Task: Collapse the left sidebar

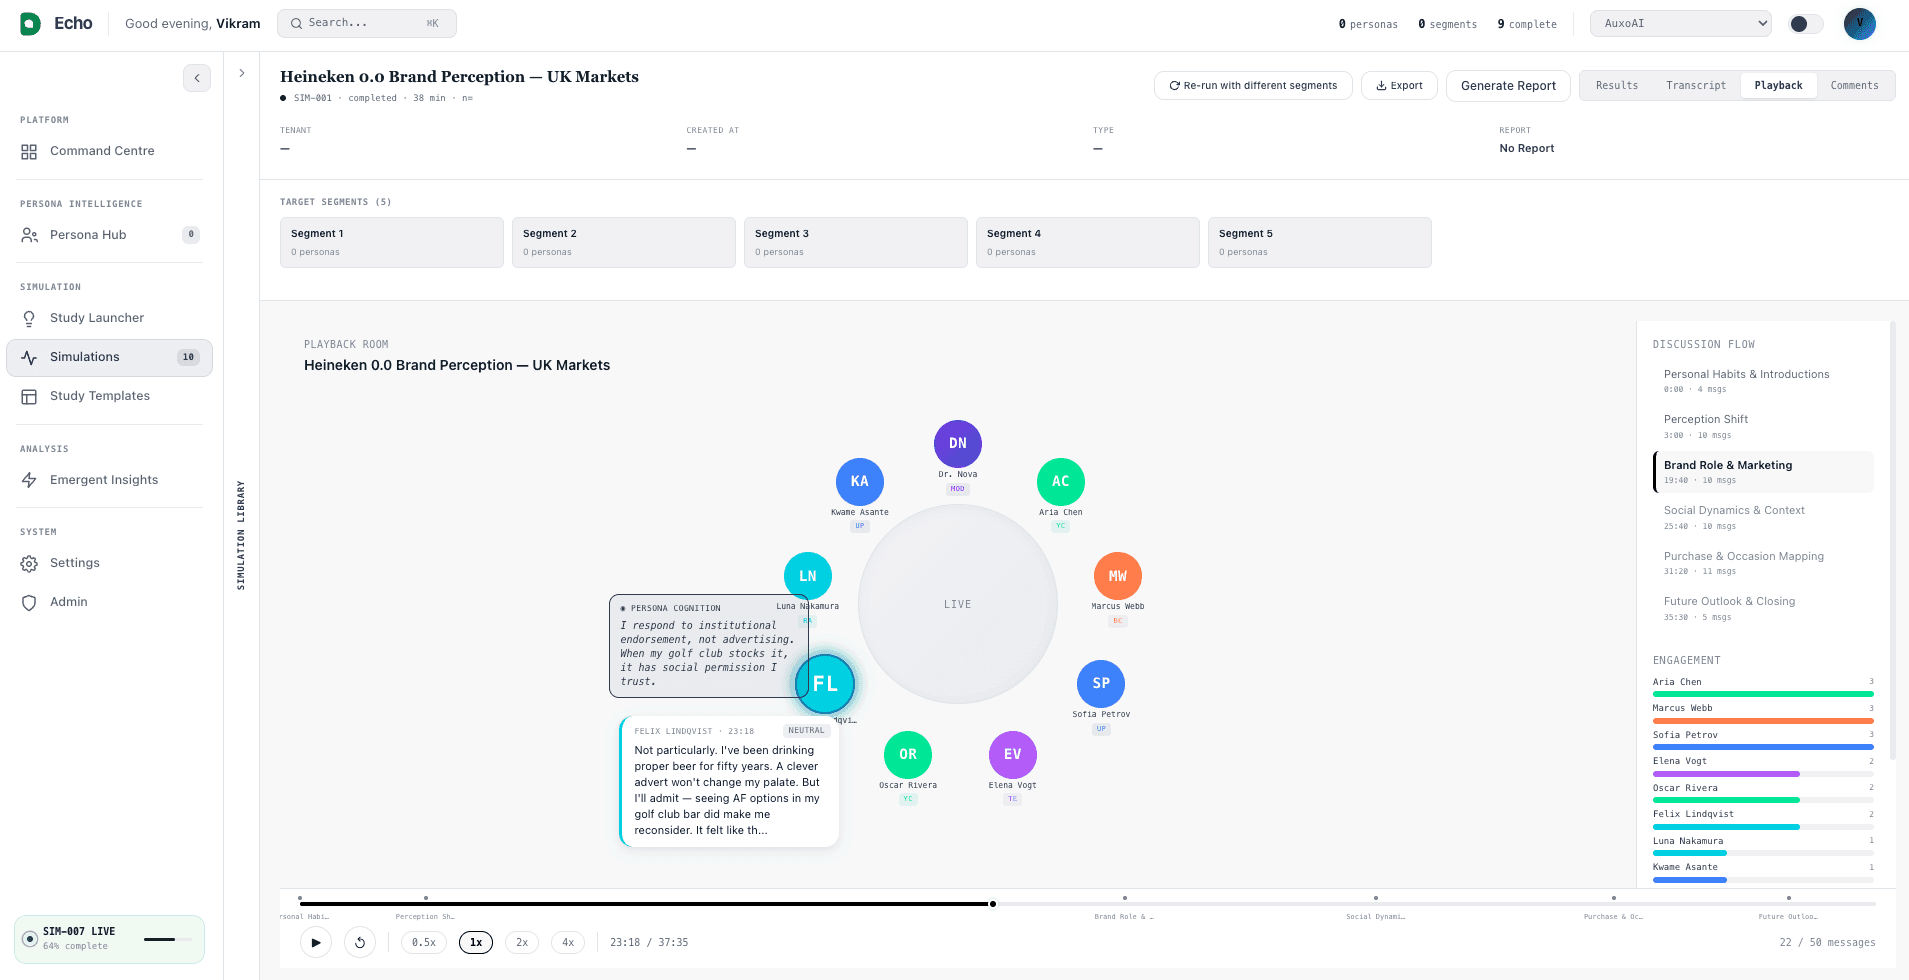Action: (x=197, y=78)
